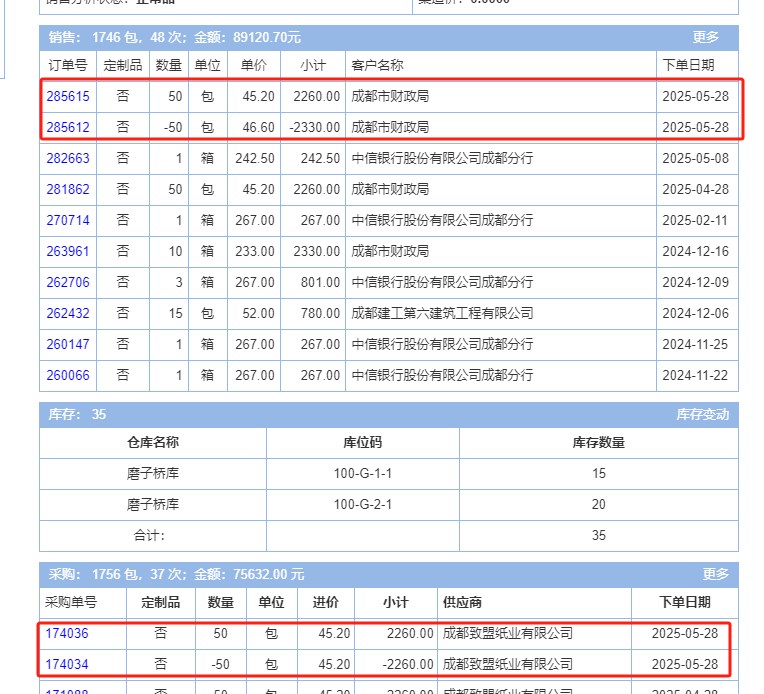
Task: Open sales order 281862
Action: 68,189
